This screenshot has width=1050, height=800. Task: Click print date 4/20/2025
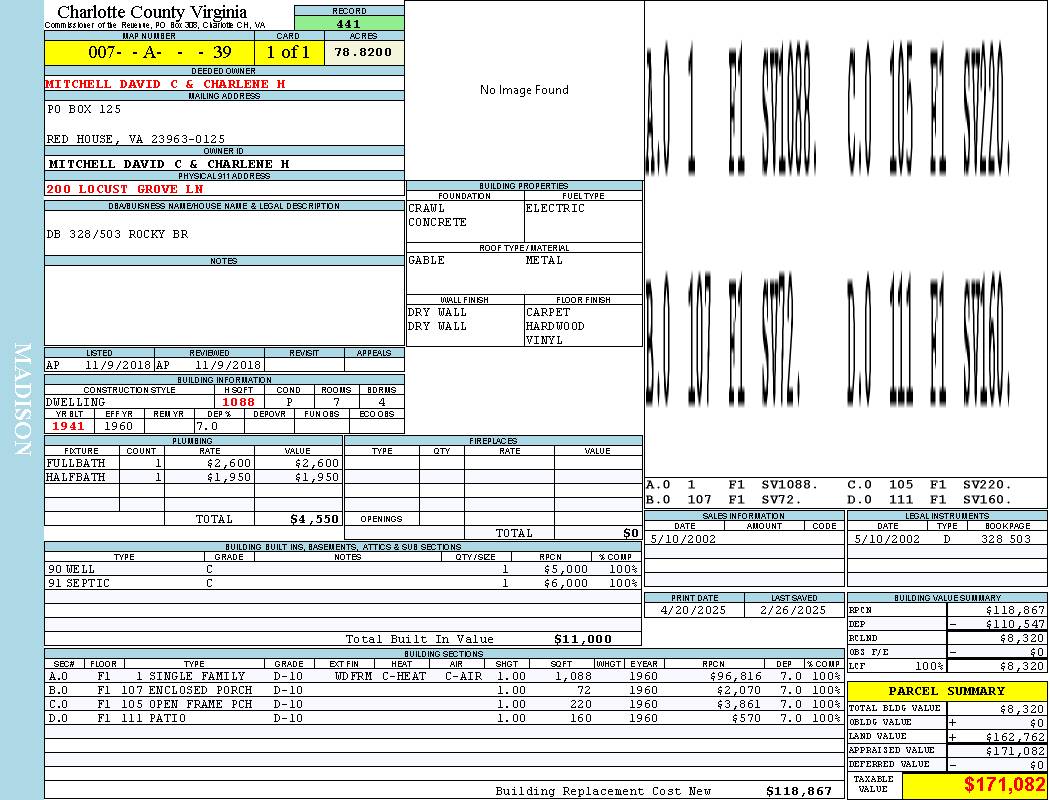pos(693,611)
